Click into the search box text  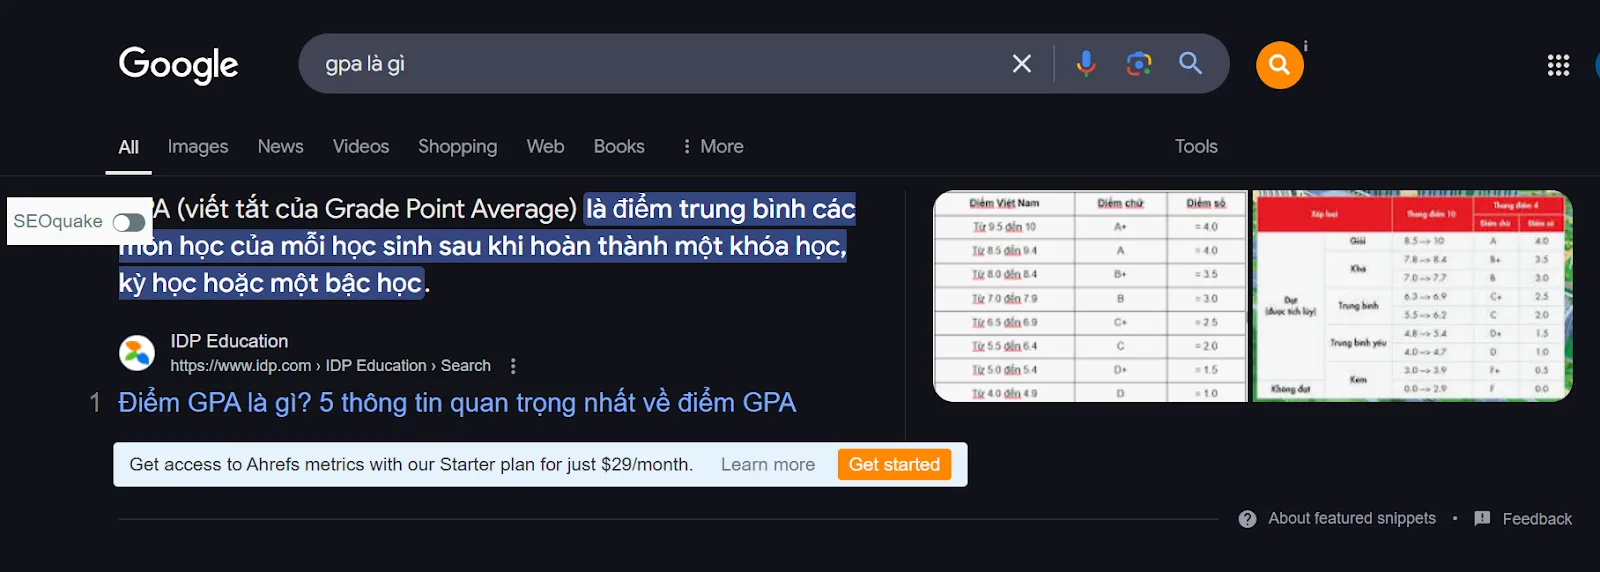point(365,64)
